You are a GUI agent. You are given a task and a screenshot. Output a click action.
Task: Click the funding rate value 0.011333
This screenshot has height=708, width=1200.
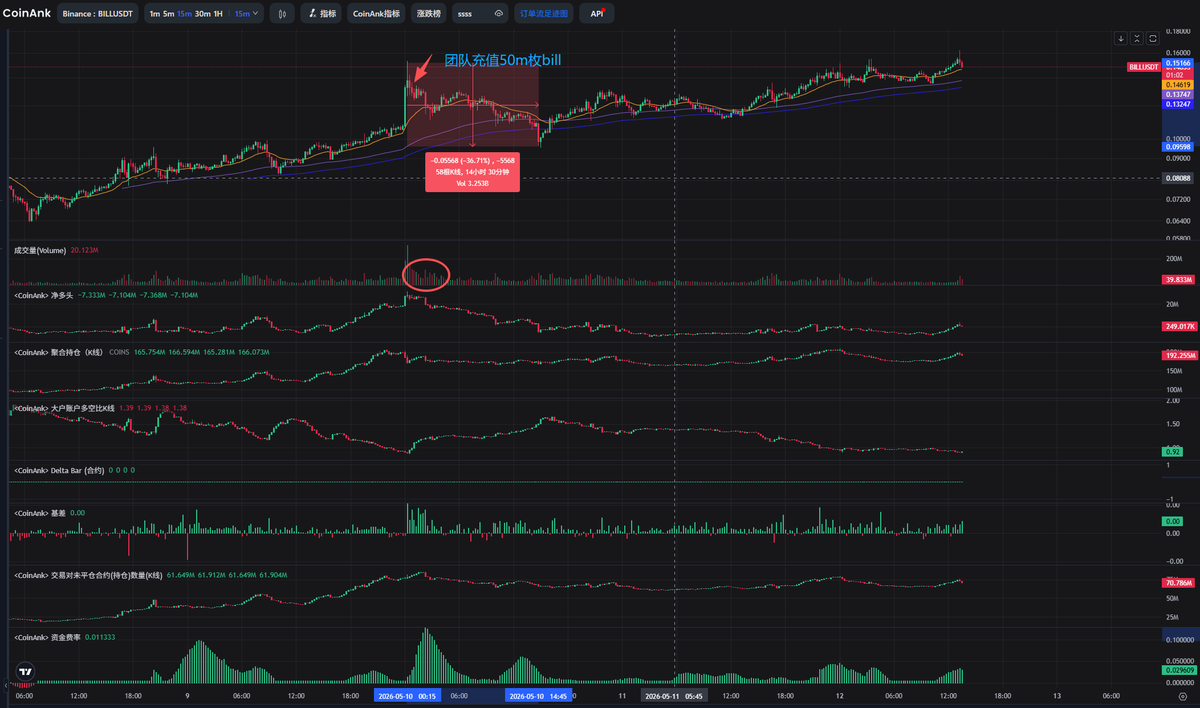click(x=100, y=637)
